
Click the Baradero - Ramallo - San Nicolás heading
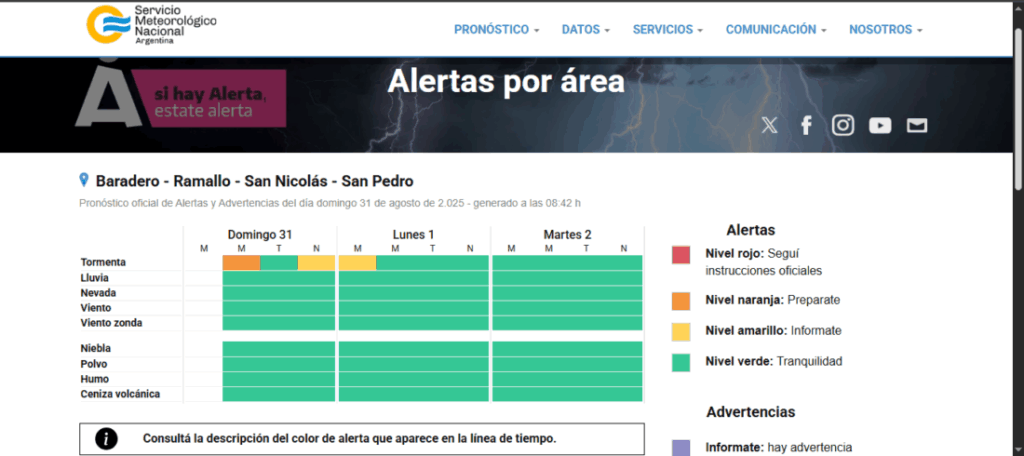pyautogui.click(x=254, y=181)
